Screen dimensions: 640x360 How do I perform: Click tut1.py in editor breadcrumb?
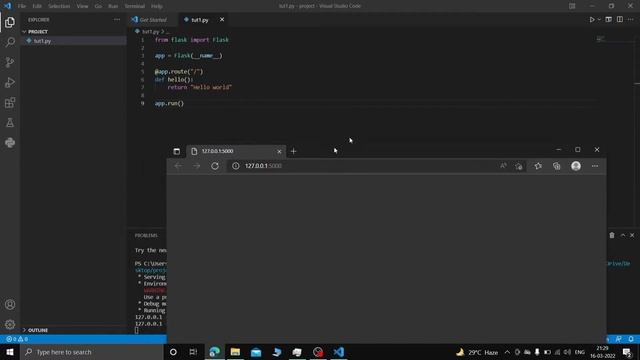[x=151, y=31]
